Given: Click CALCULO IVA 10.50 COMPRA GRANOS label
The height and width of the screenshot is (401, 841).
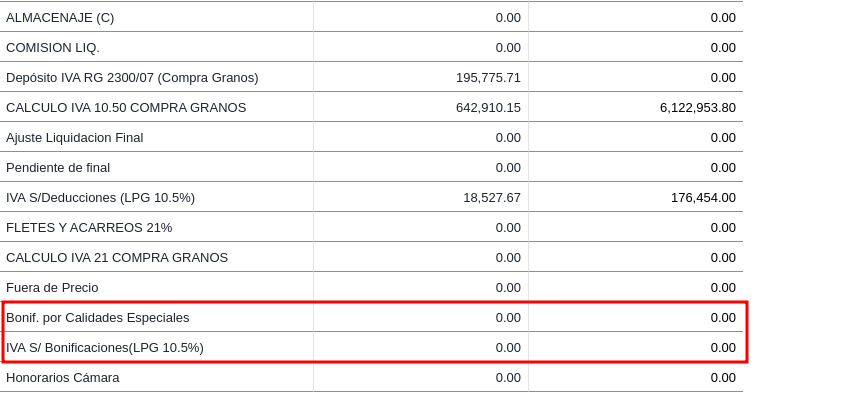Looking at the screenshot, I should 126,107.
